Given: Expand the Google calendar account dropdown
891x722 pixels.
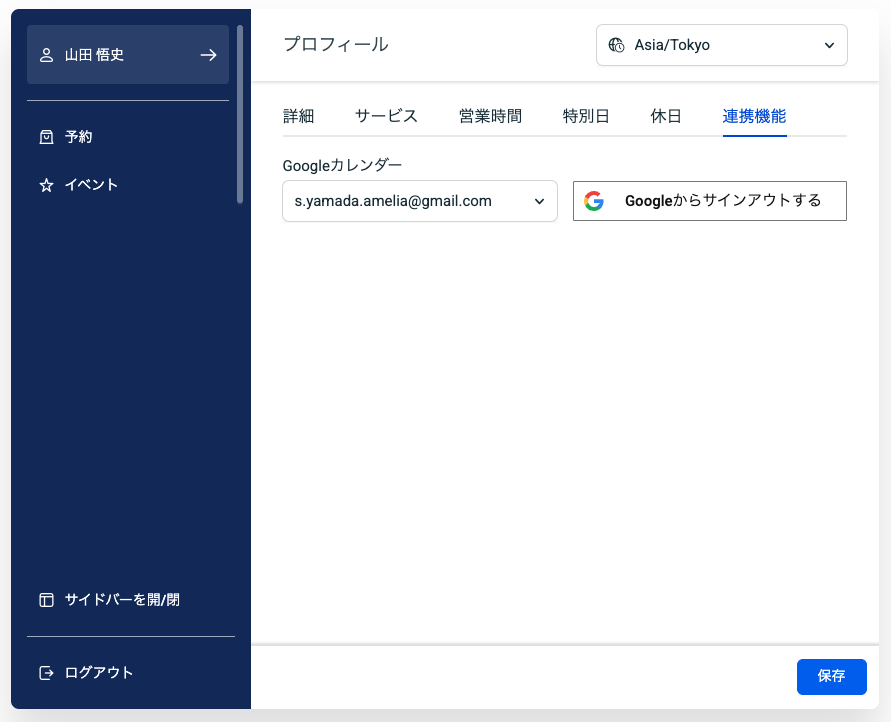Looking at the screenshot, I should click(x=419, y=201).
